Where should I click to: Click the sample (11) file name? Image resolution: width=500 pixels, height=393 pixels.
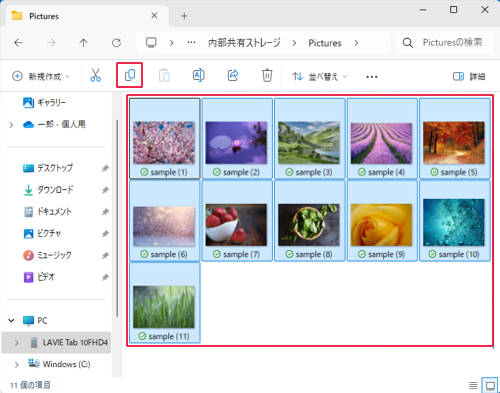tap(169, 336)
